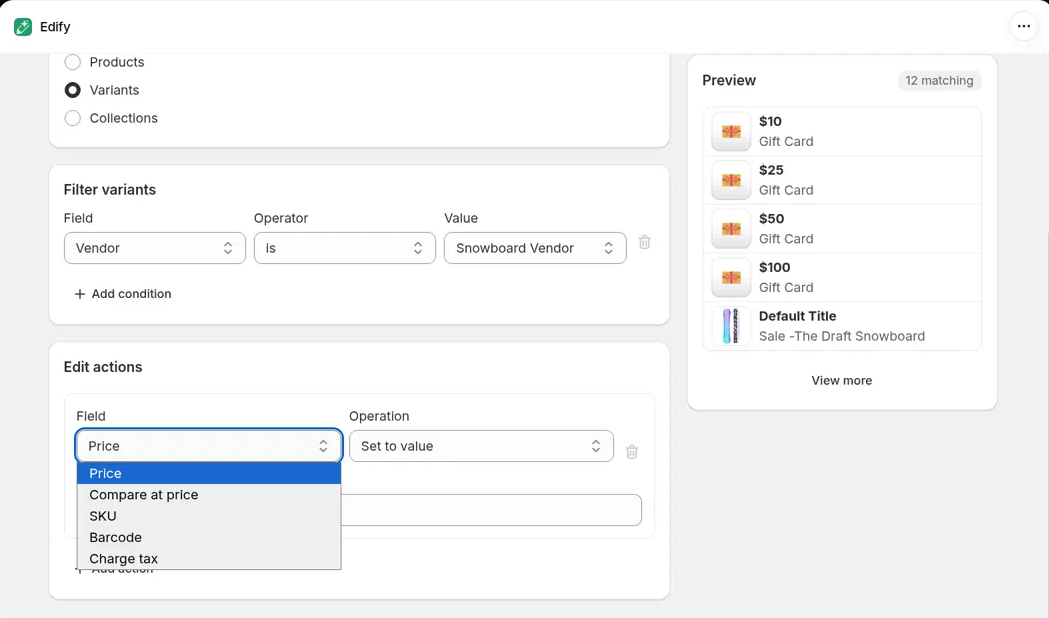Viewport: 1049px width, 618px height.
Task: Choose Barcode from the field list
Action: [209, 538]
